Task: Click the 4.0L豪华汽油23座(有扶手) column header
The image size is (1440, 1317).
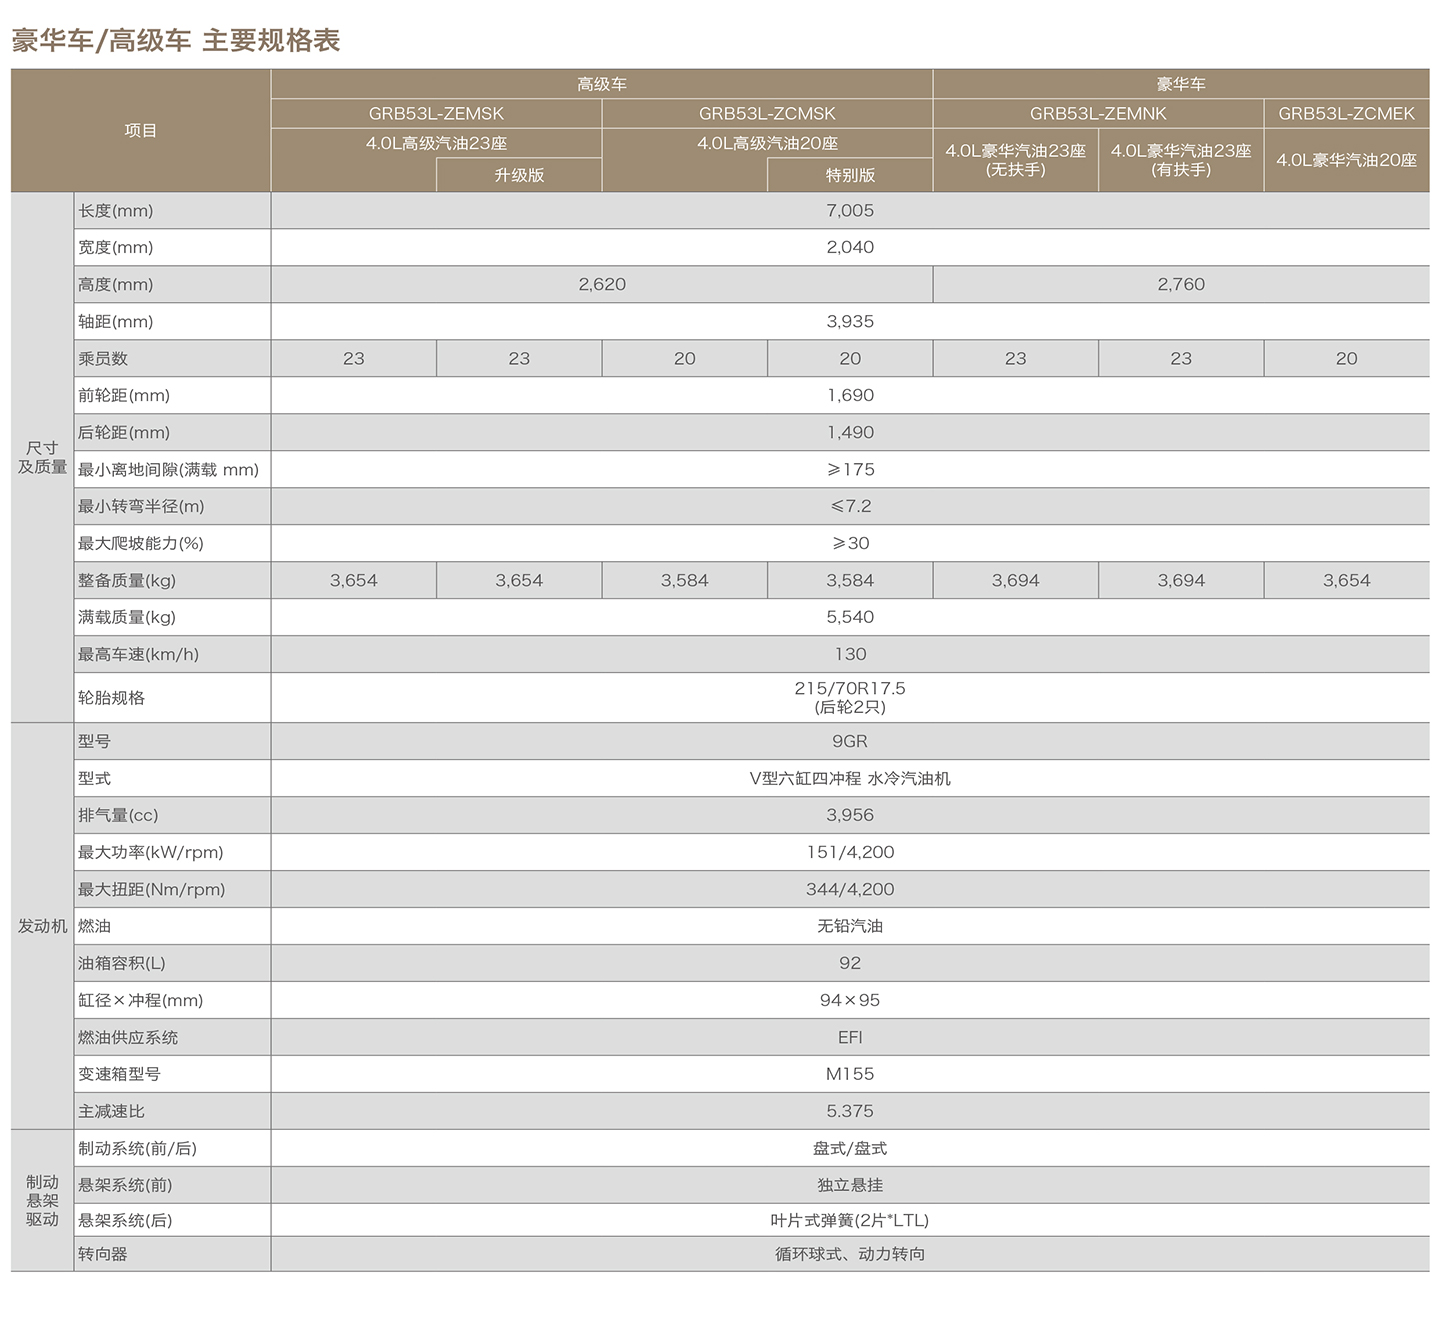Action: [x=1181, y=160]
